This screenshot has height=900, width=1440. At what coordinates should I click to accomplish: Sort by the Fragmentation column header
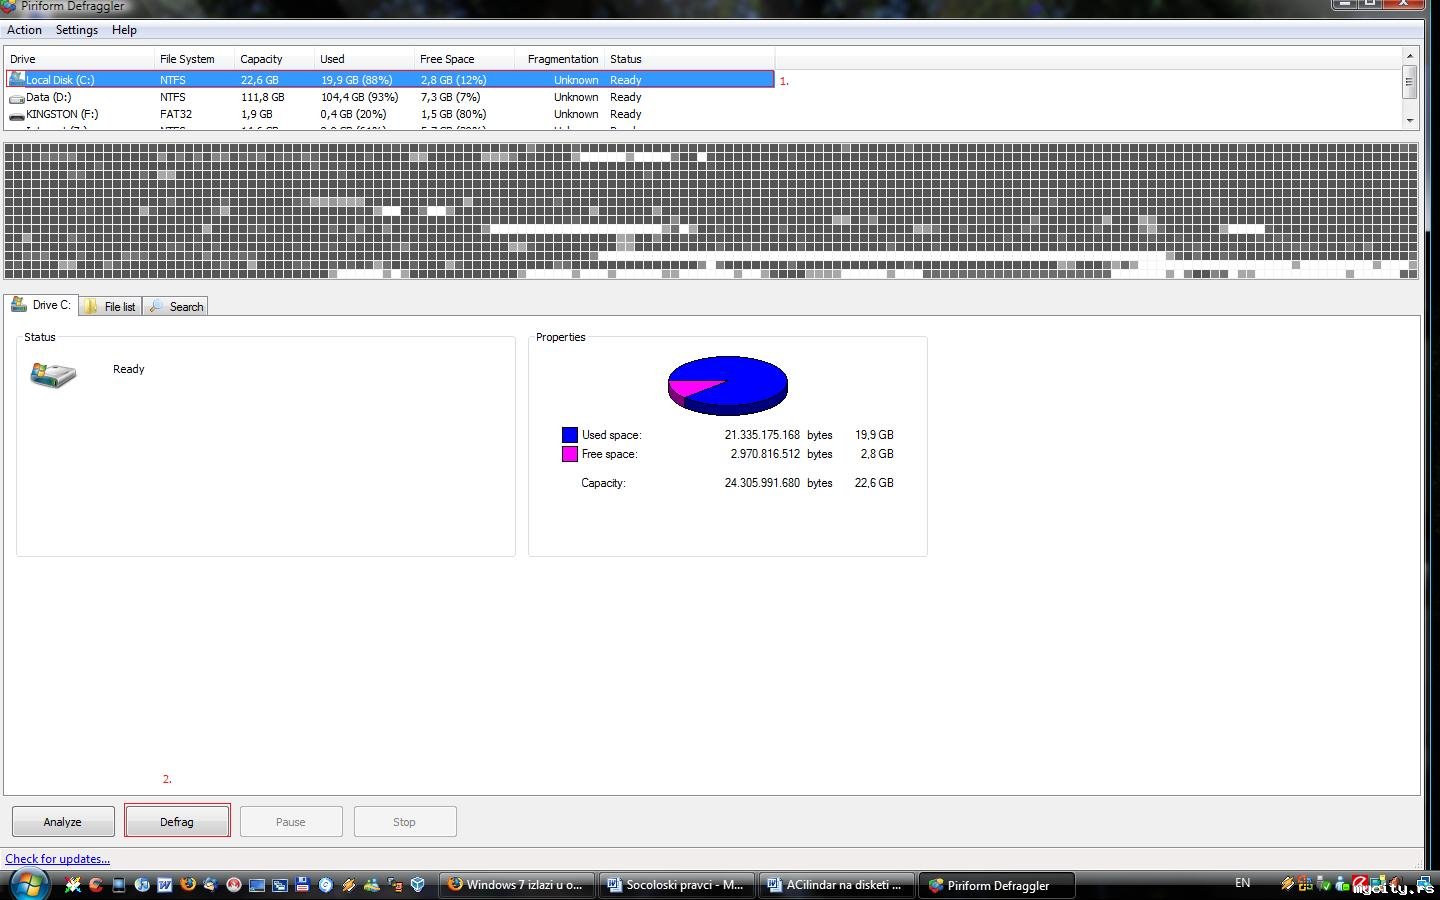[560, 59]
